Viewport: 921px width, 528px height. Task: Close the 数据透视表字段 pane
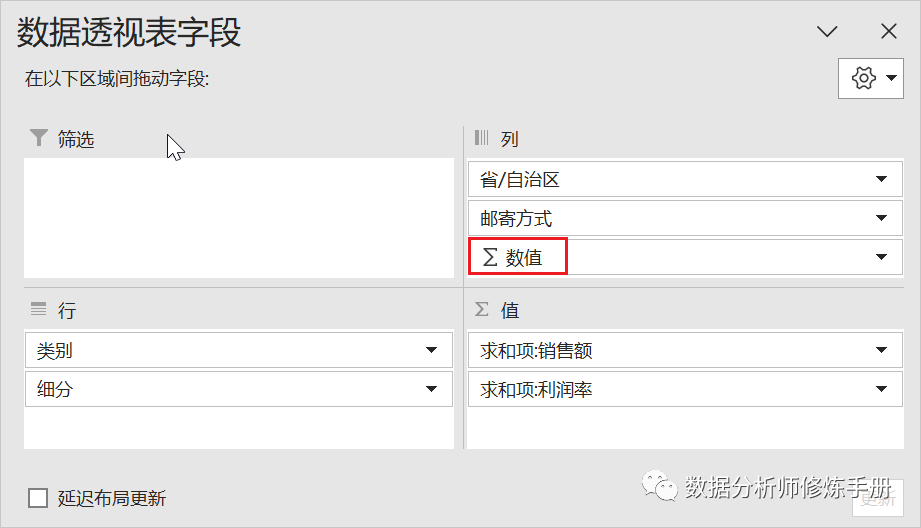tap(889, 31)
